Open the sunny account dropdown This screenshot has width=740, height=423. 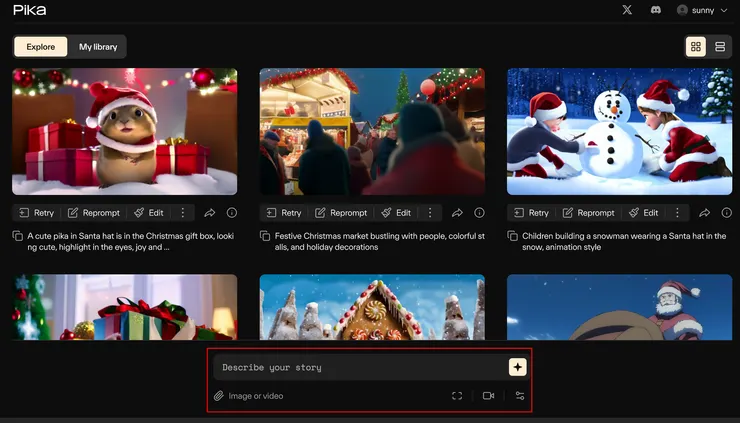click(702, 10)
